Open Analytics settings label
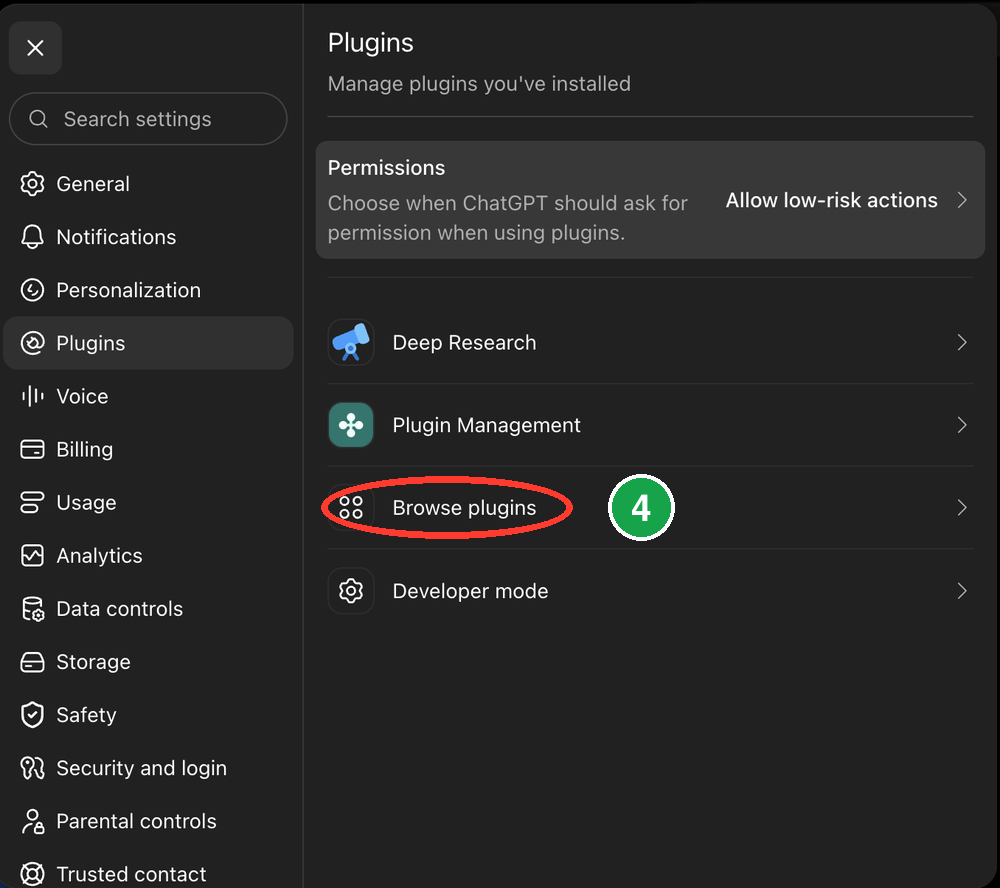This screenshot has width=1000, height=888. point(99,556)
